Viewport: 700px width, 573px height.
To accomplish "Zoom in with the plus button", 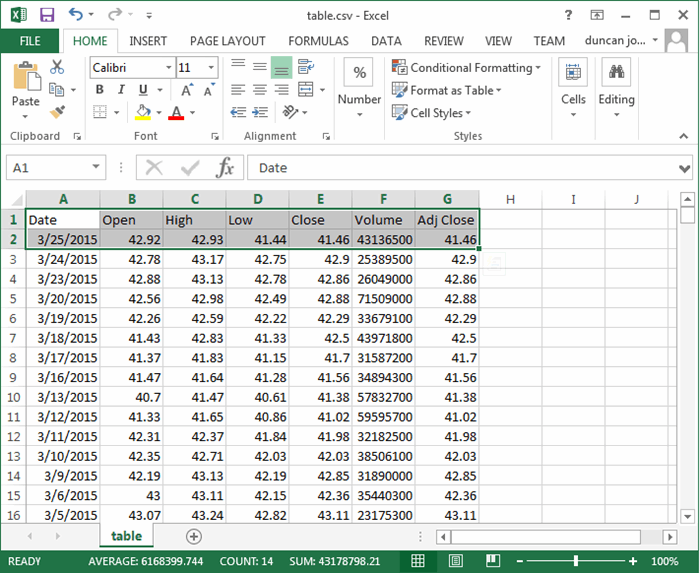I will pos(633,561).
